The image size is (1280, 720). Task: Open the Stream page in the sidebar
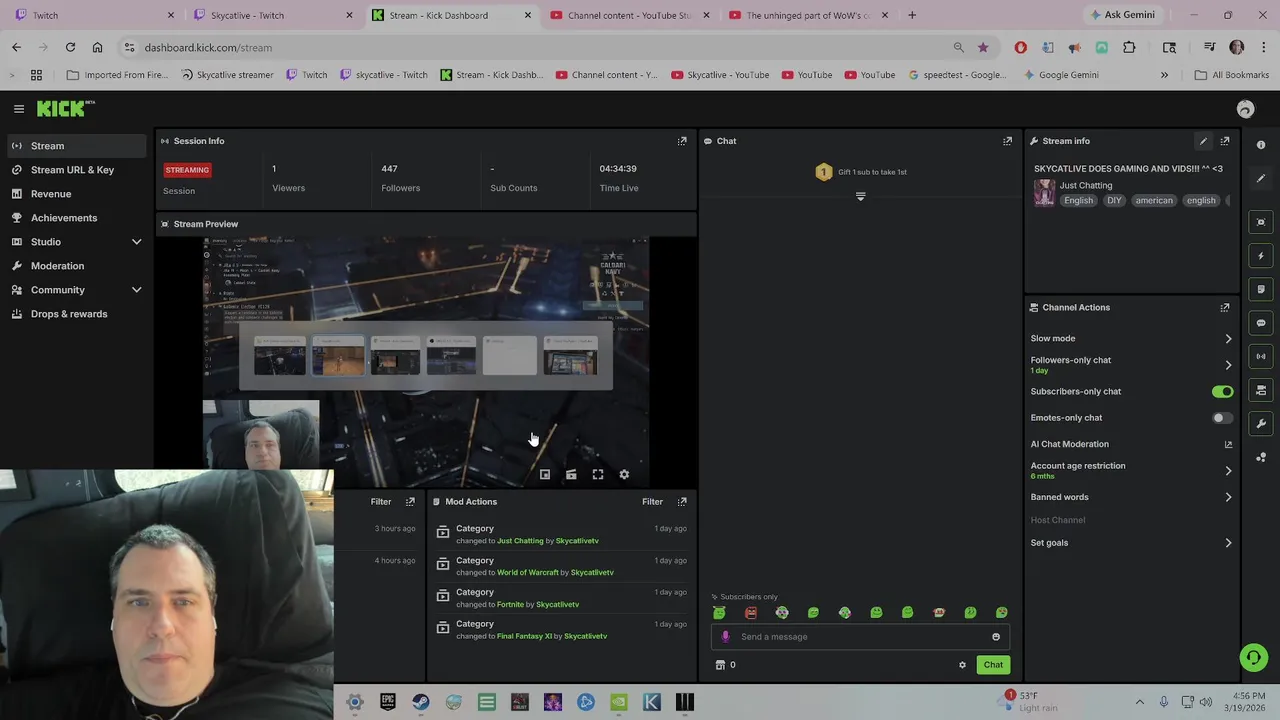coord(75,146)
